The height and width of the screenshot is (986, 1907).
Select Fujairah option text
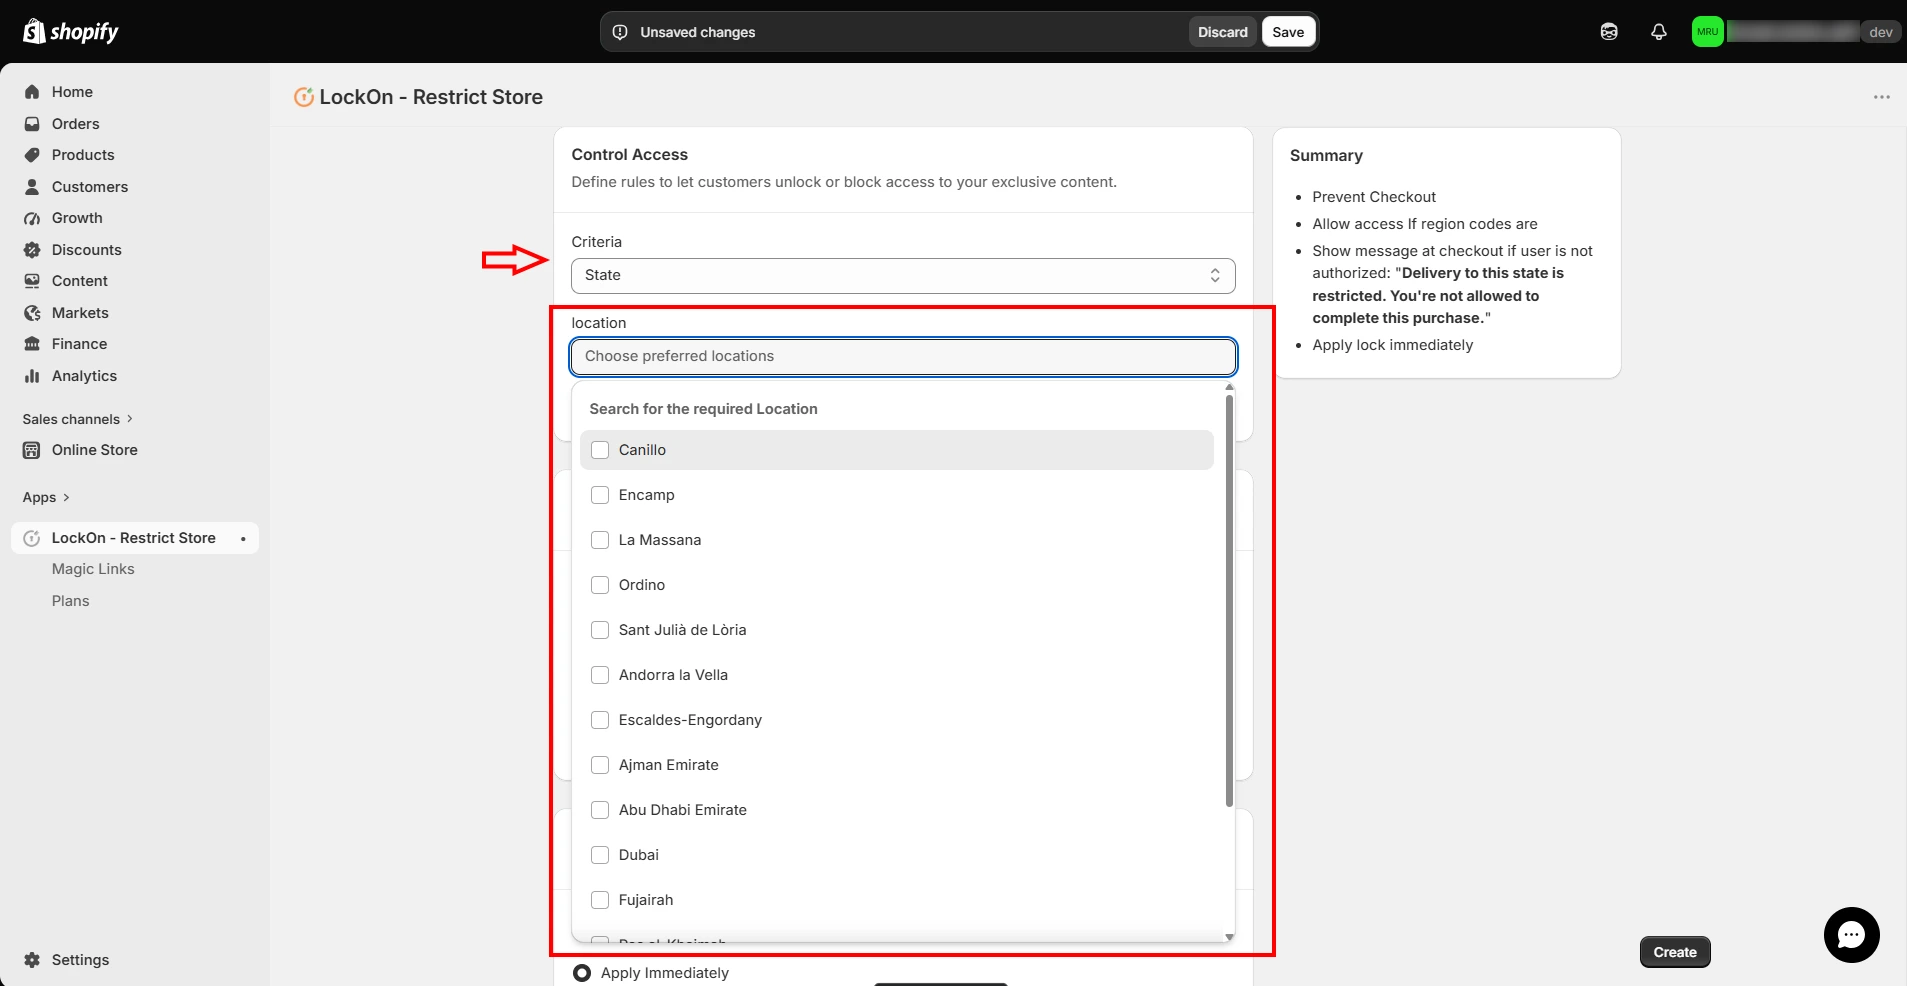coord(646,900)
